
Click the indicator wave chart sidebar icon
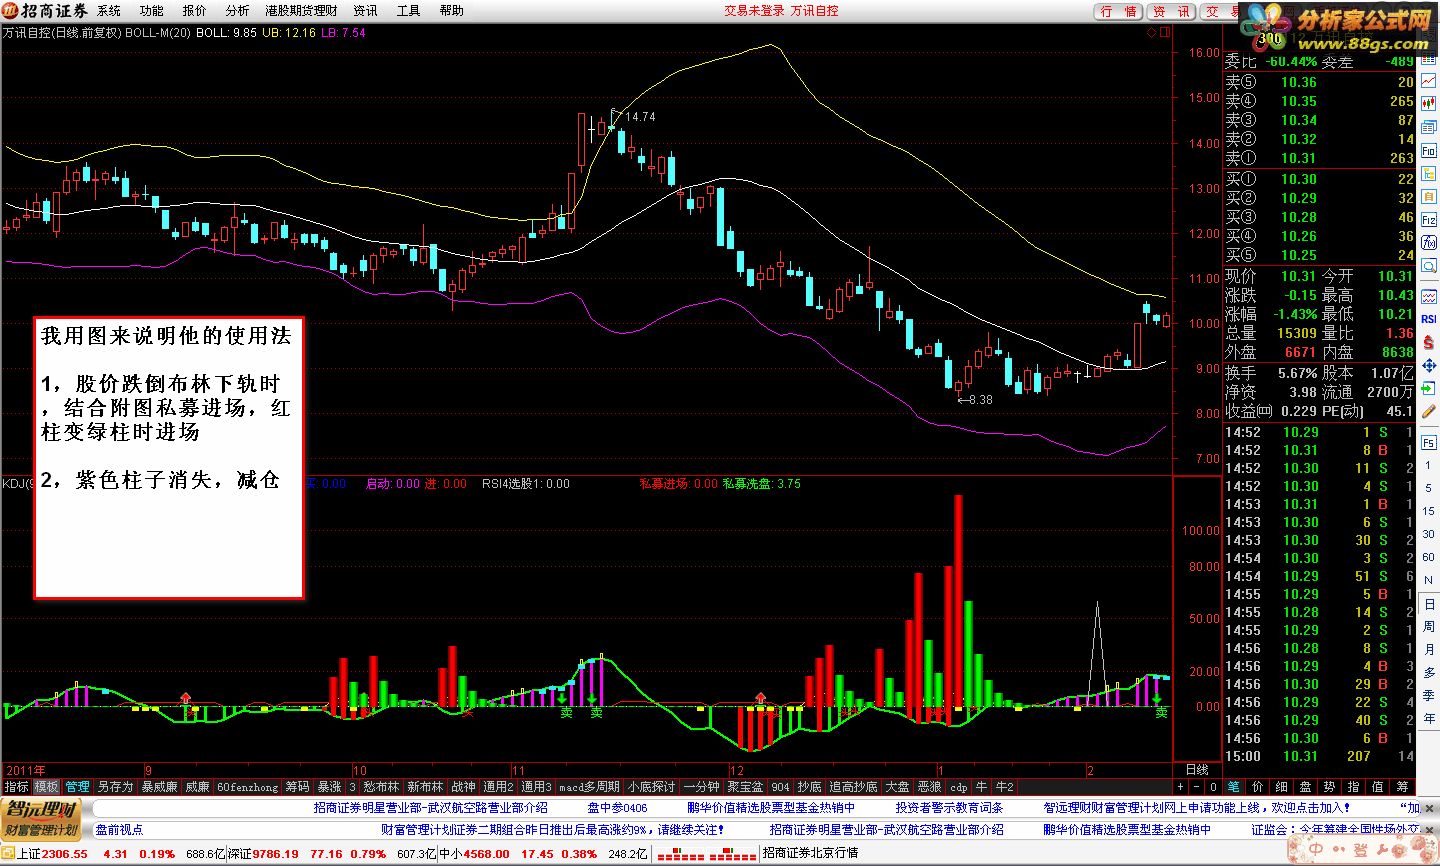pyautogui.click(x=1429, y=297)
